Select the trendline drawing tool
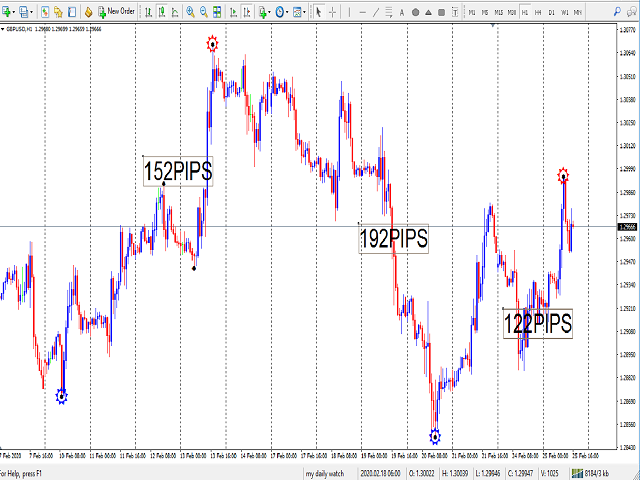The height and width of the screenshot is (480, 640). pos(376,12)
